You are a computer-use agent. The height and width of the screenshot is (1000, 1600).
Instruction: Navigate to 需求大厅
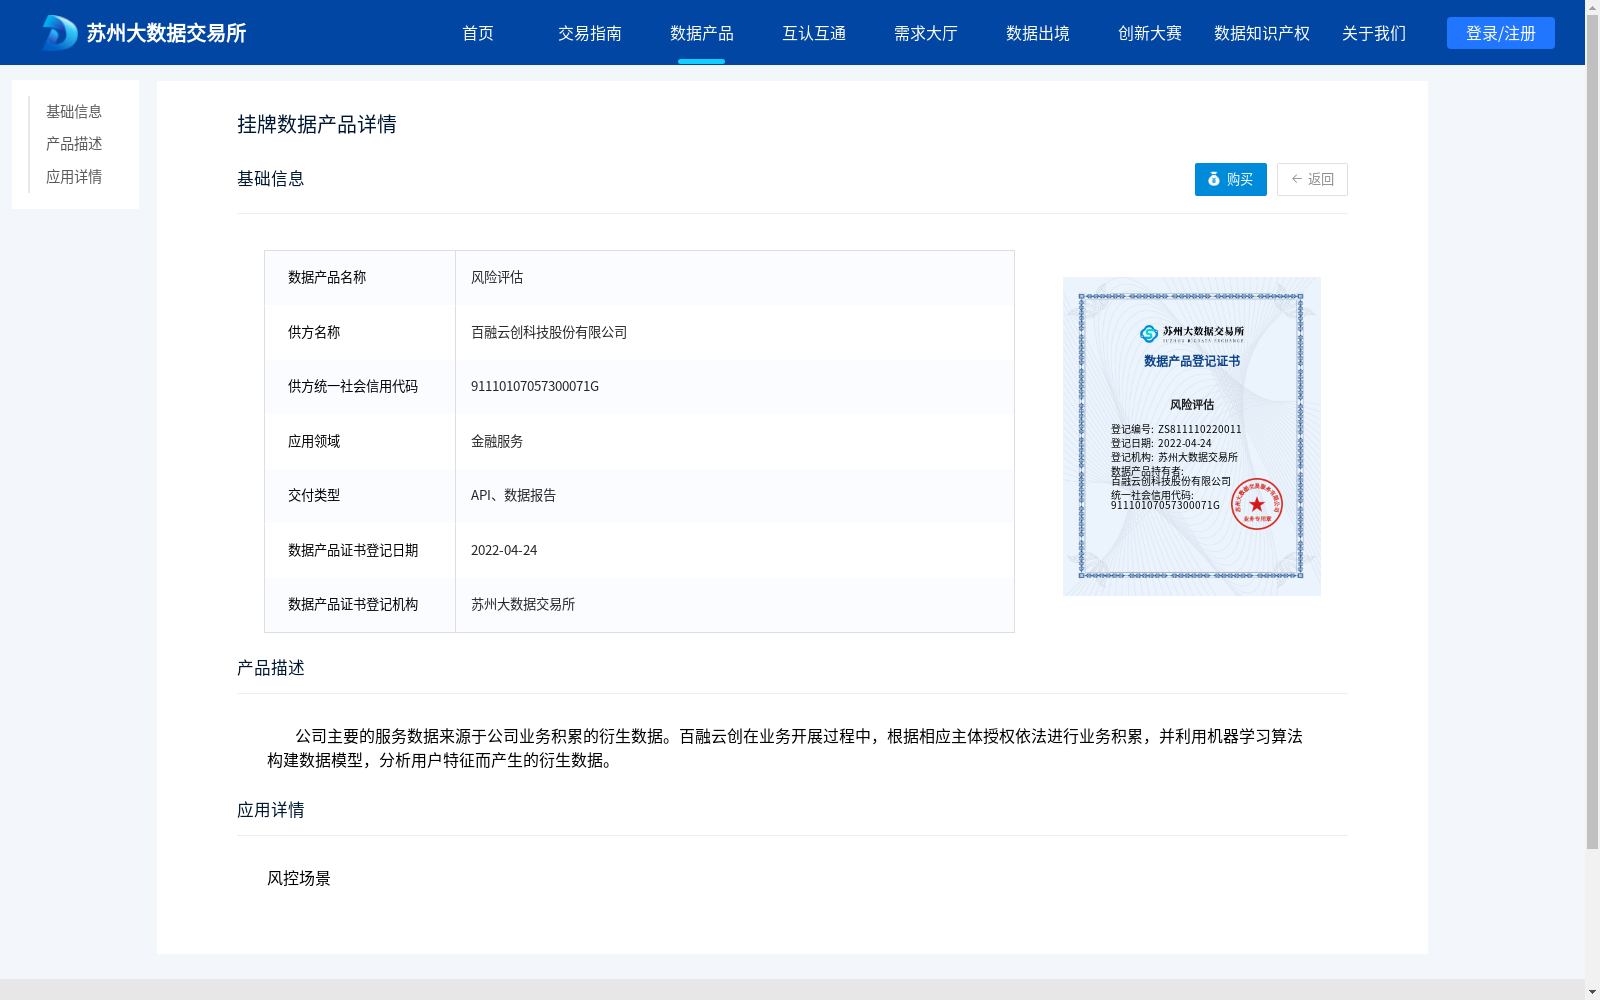(926, 33)
